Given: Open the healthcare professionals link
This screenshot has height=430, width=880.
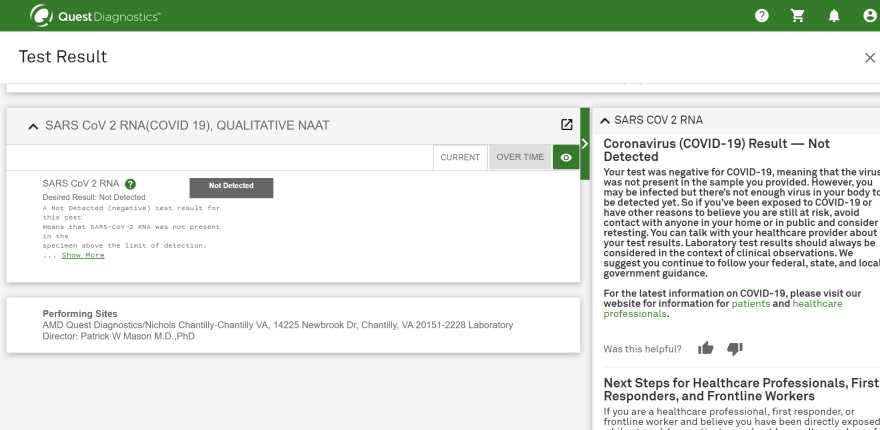Looking at the screenshot, I should 723,309.
